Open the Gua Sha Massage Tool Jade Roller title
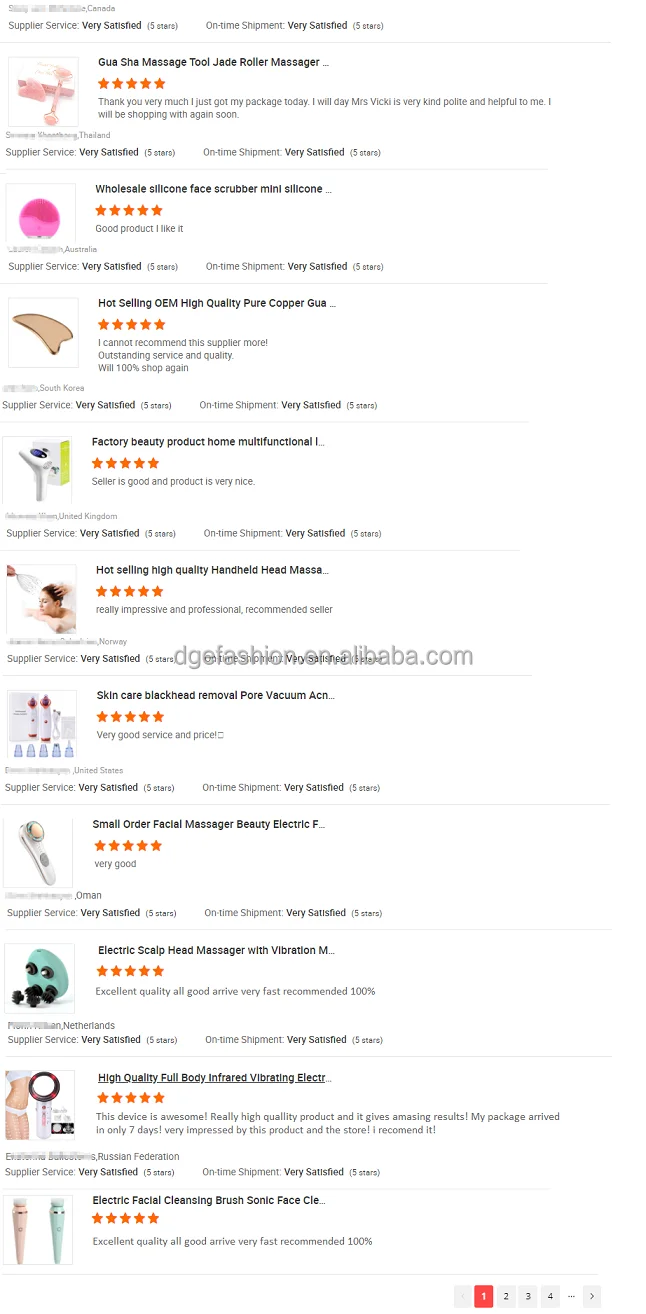This screenshot has width=646, height=1314. click(x=213, y=62)
